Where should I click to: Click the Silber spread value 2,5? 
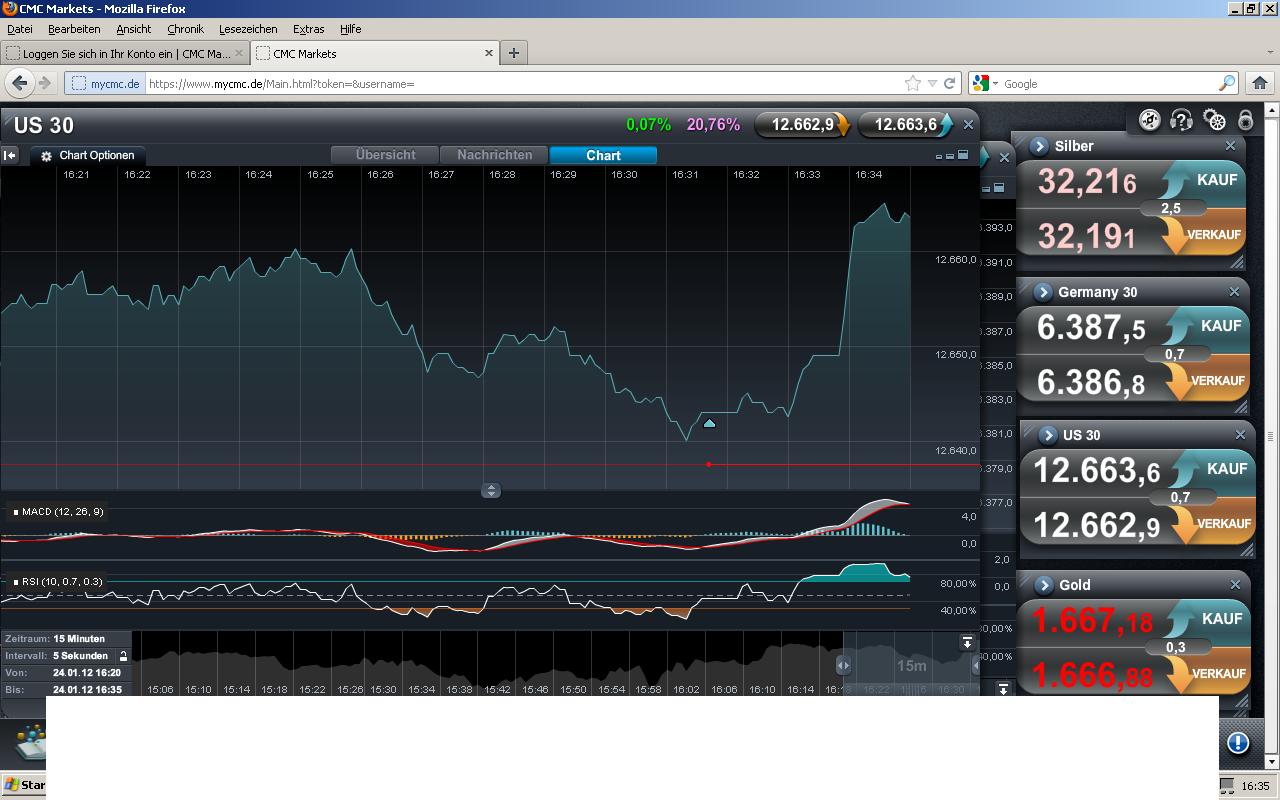click(1171, 208)
